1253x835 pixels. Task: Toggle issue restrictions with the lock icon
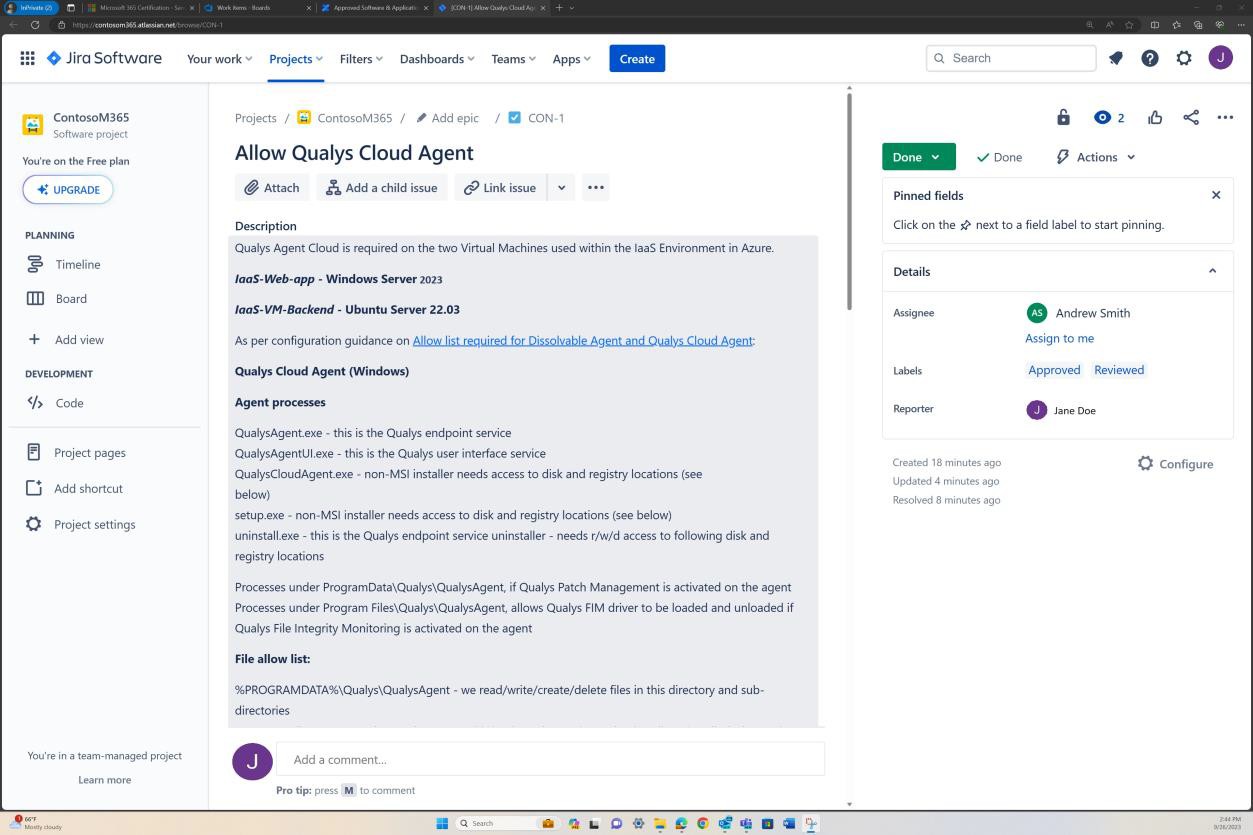point(1062,117)
